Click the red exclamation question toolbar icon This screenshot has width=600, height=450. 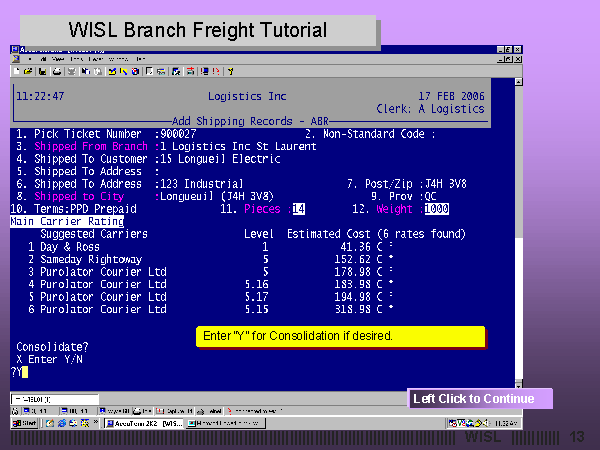(216, 71)
